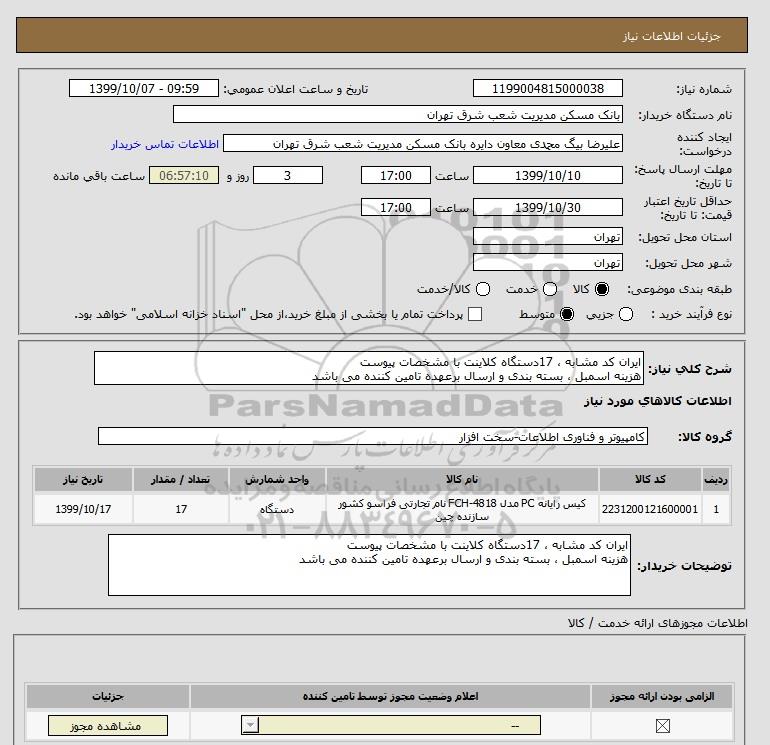Click the واحد شمارش column header
This screenshot has width=770, height=745.
[277, 479]
